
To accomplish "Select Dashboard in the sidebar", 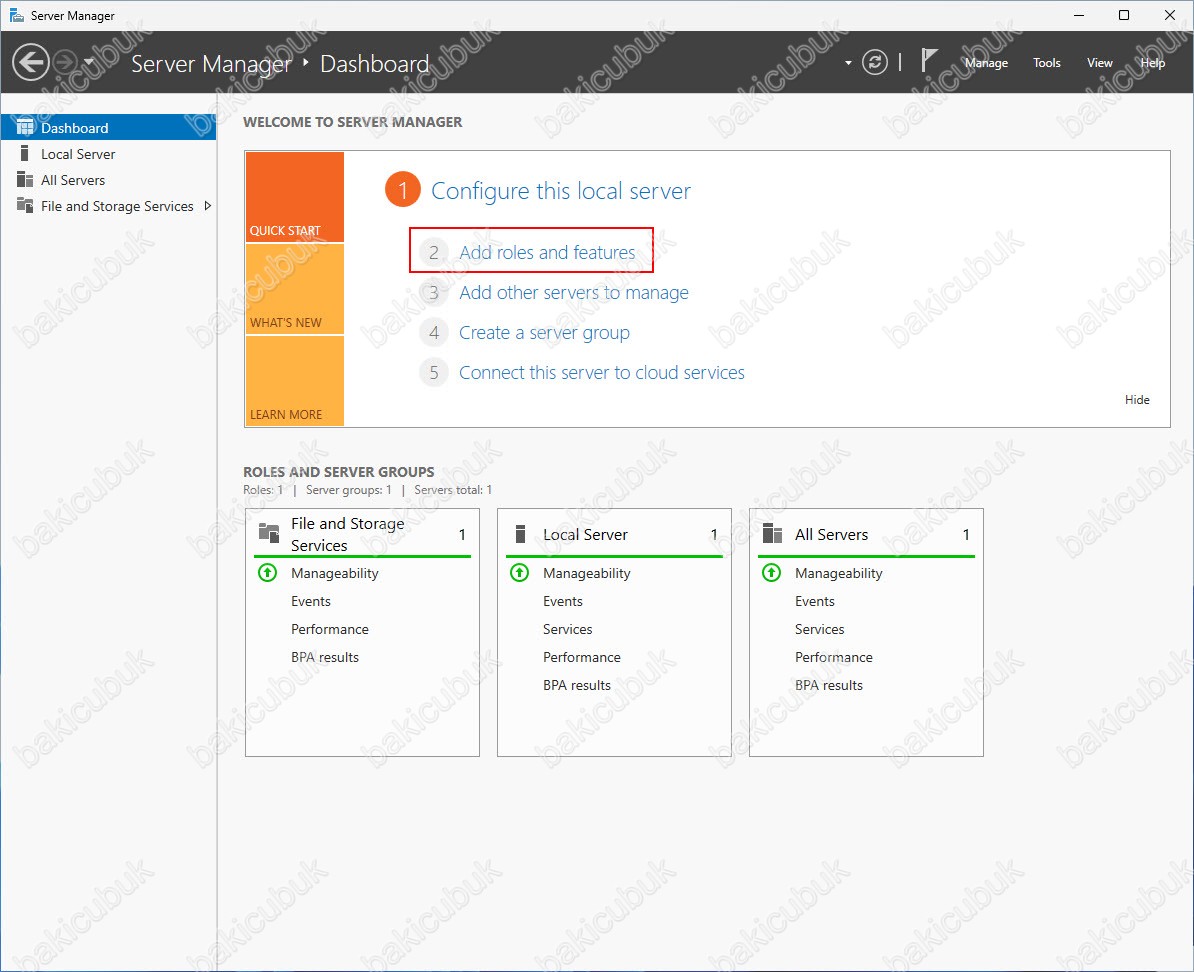I will pos(108,128).
